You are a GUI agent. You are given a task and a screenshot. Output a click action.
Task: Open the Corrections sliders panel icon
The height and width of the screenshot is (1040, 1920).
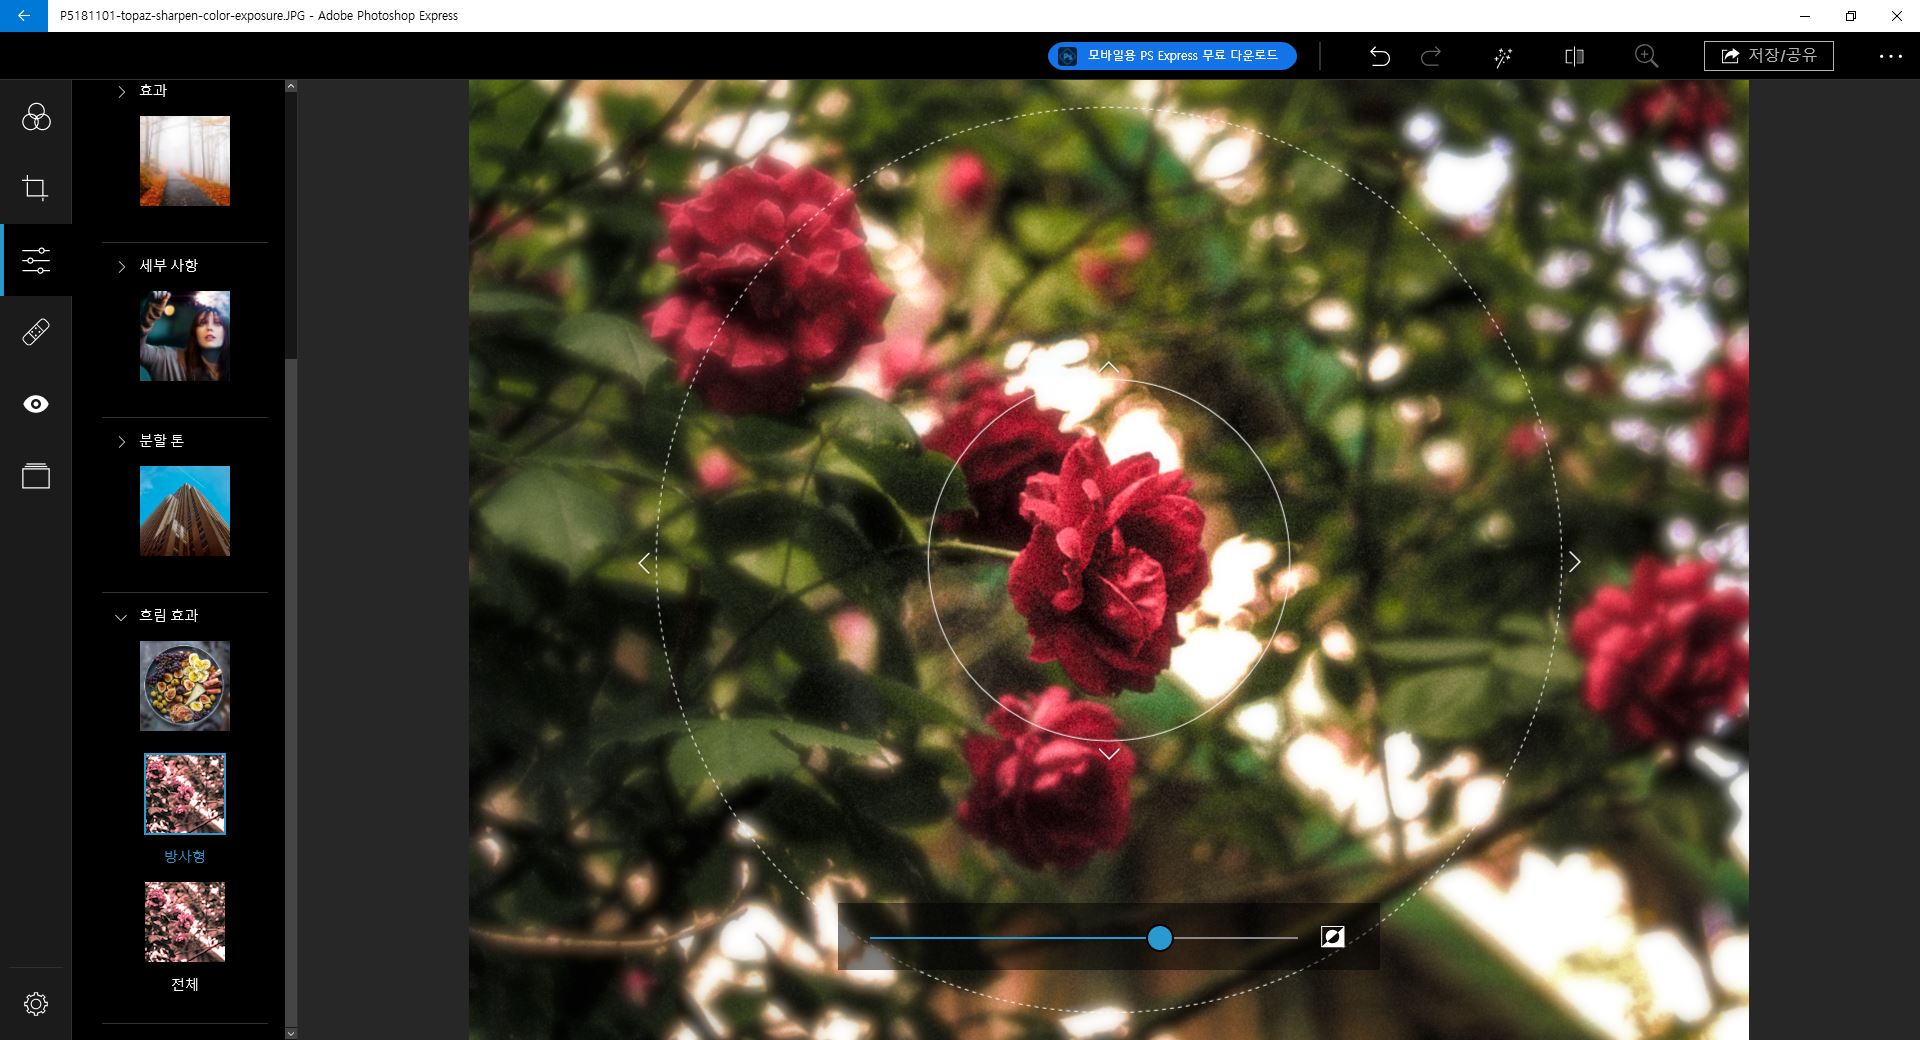36,260
